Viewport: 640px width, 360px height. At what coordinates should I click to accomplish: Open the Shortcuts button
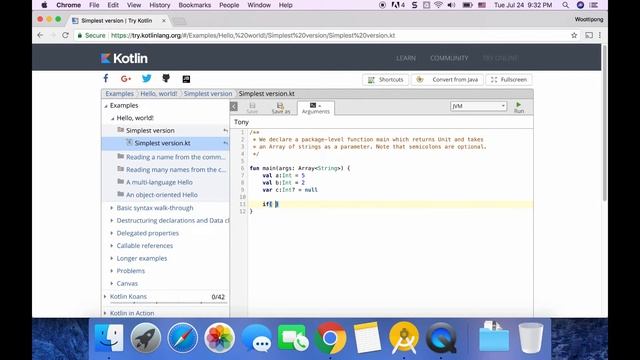385,80
